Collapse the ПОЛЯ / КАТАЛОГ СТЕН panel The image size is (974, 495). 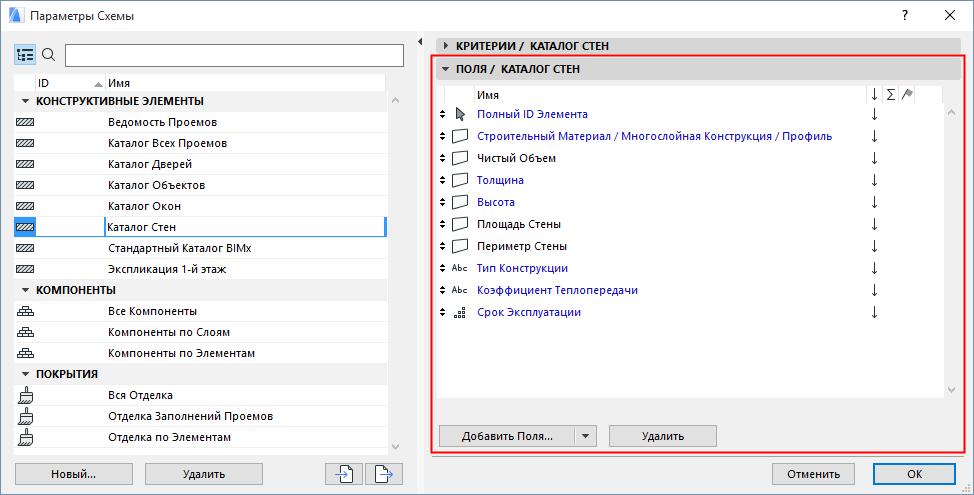446,70
